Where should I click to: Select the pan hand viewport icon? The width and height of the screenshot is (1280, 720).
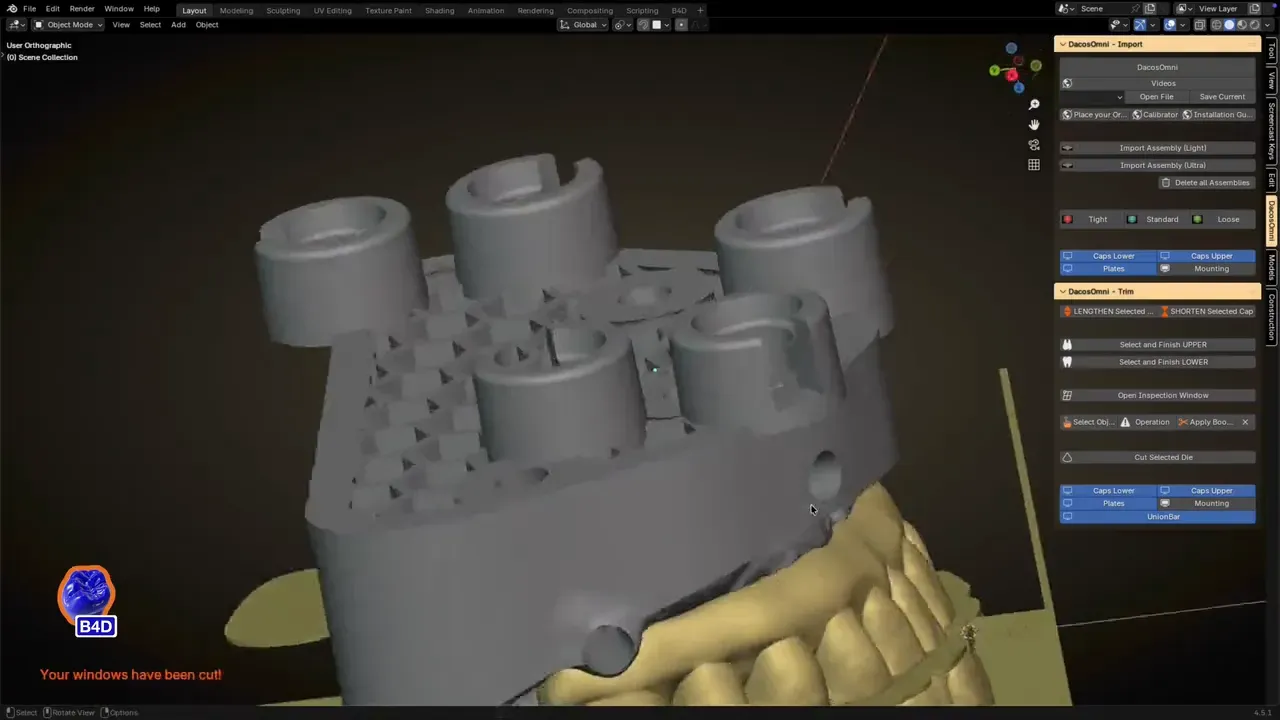click(1034, 124)
